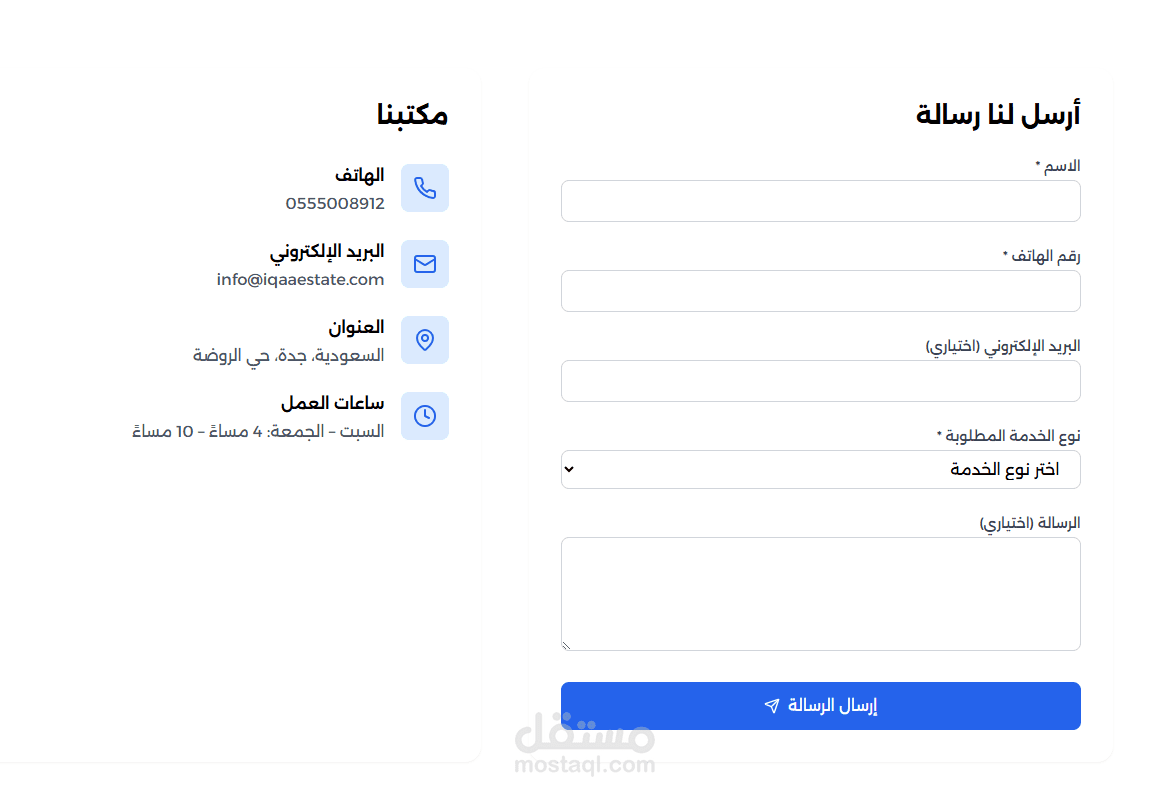This screenshot has width=1170, height=793.
Task: Click the paper plane send icon
Action: [x=771, y=706]
